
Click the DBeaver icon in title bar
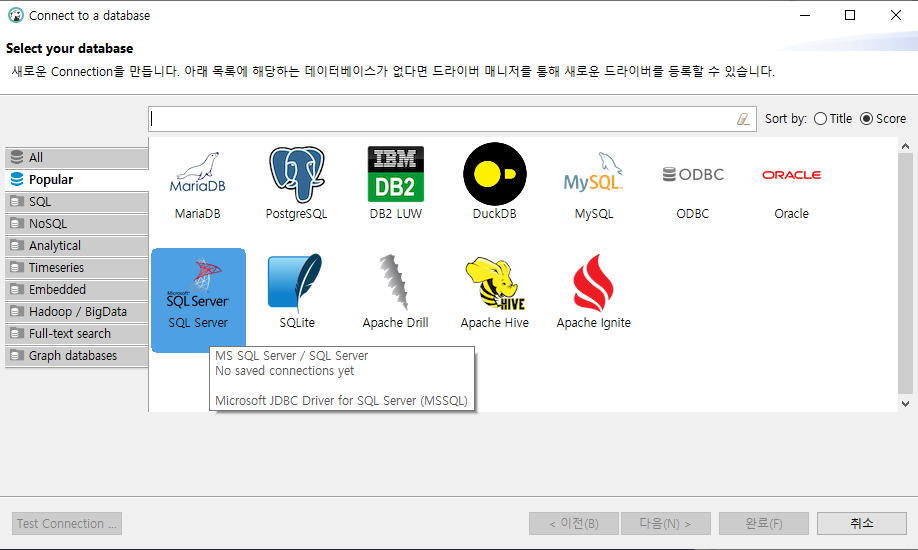(16, 16)
